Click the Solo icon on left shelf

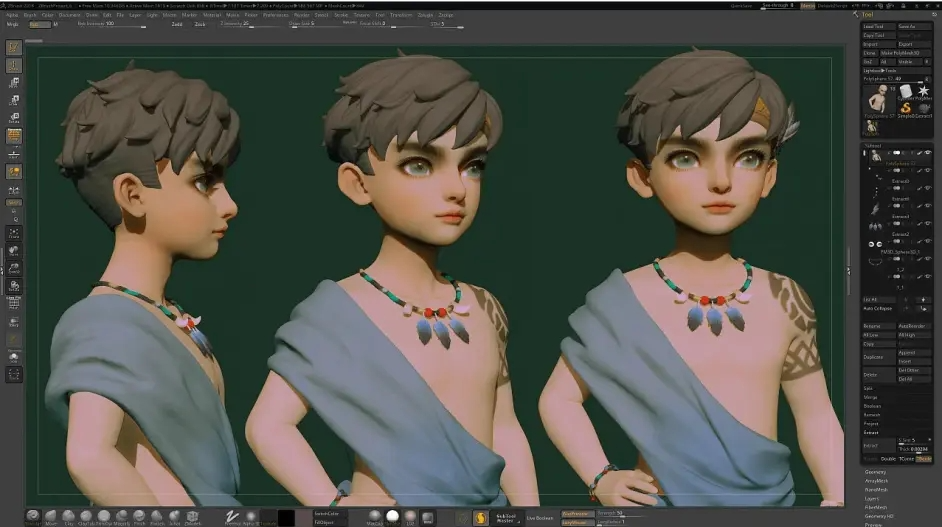coord(14,357)
